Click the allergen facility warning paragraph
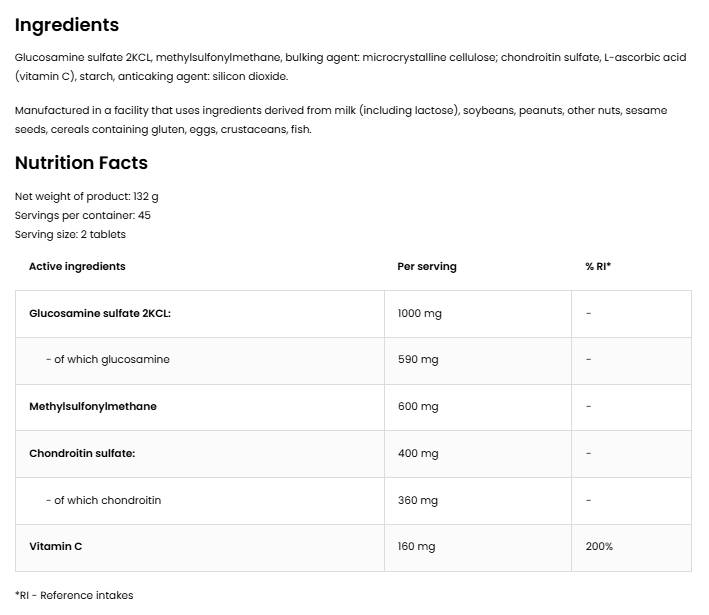This screenshot has height=615, width=709. coord(340,120)
